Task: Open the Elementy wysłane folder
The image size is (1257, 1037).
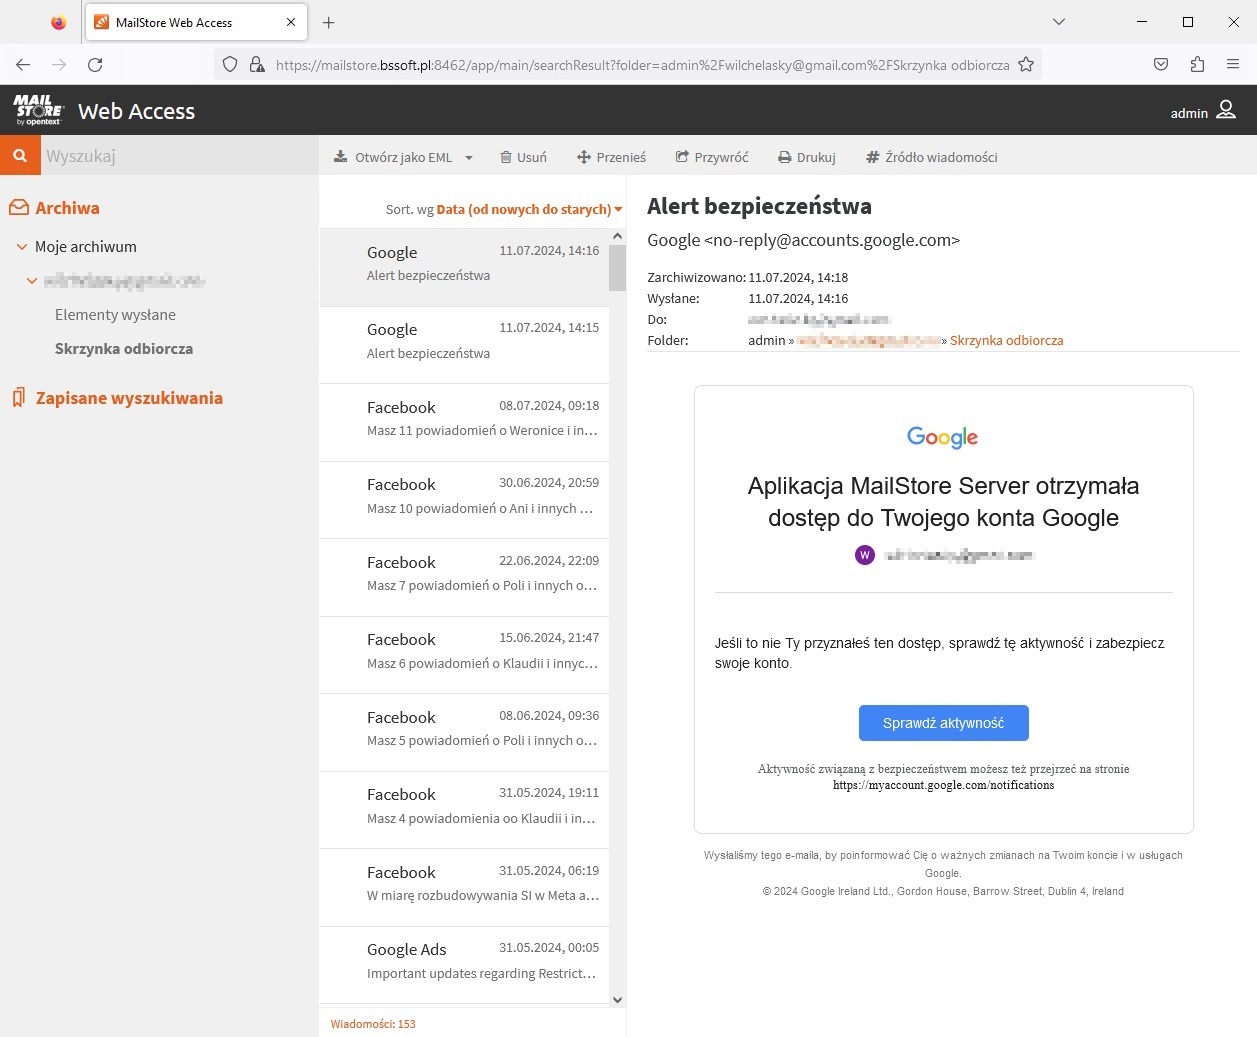Action: tap(115, 314)
